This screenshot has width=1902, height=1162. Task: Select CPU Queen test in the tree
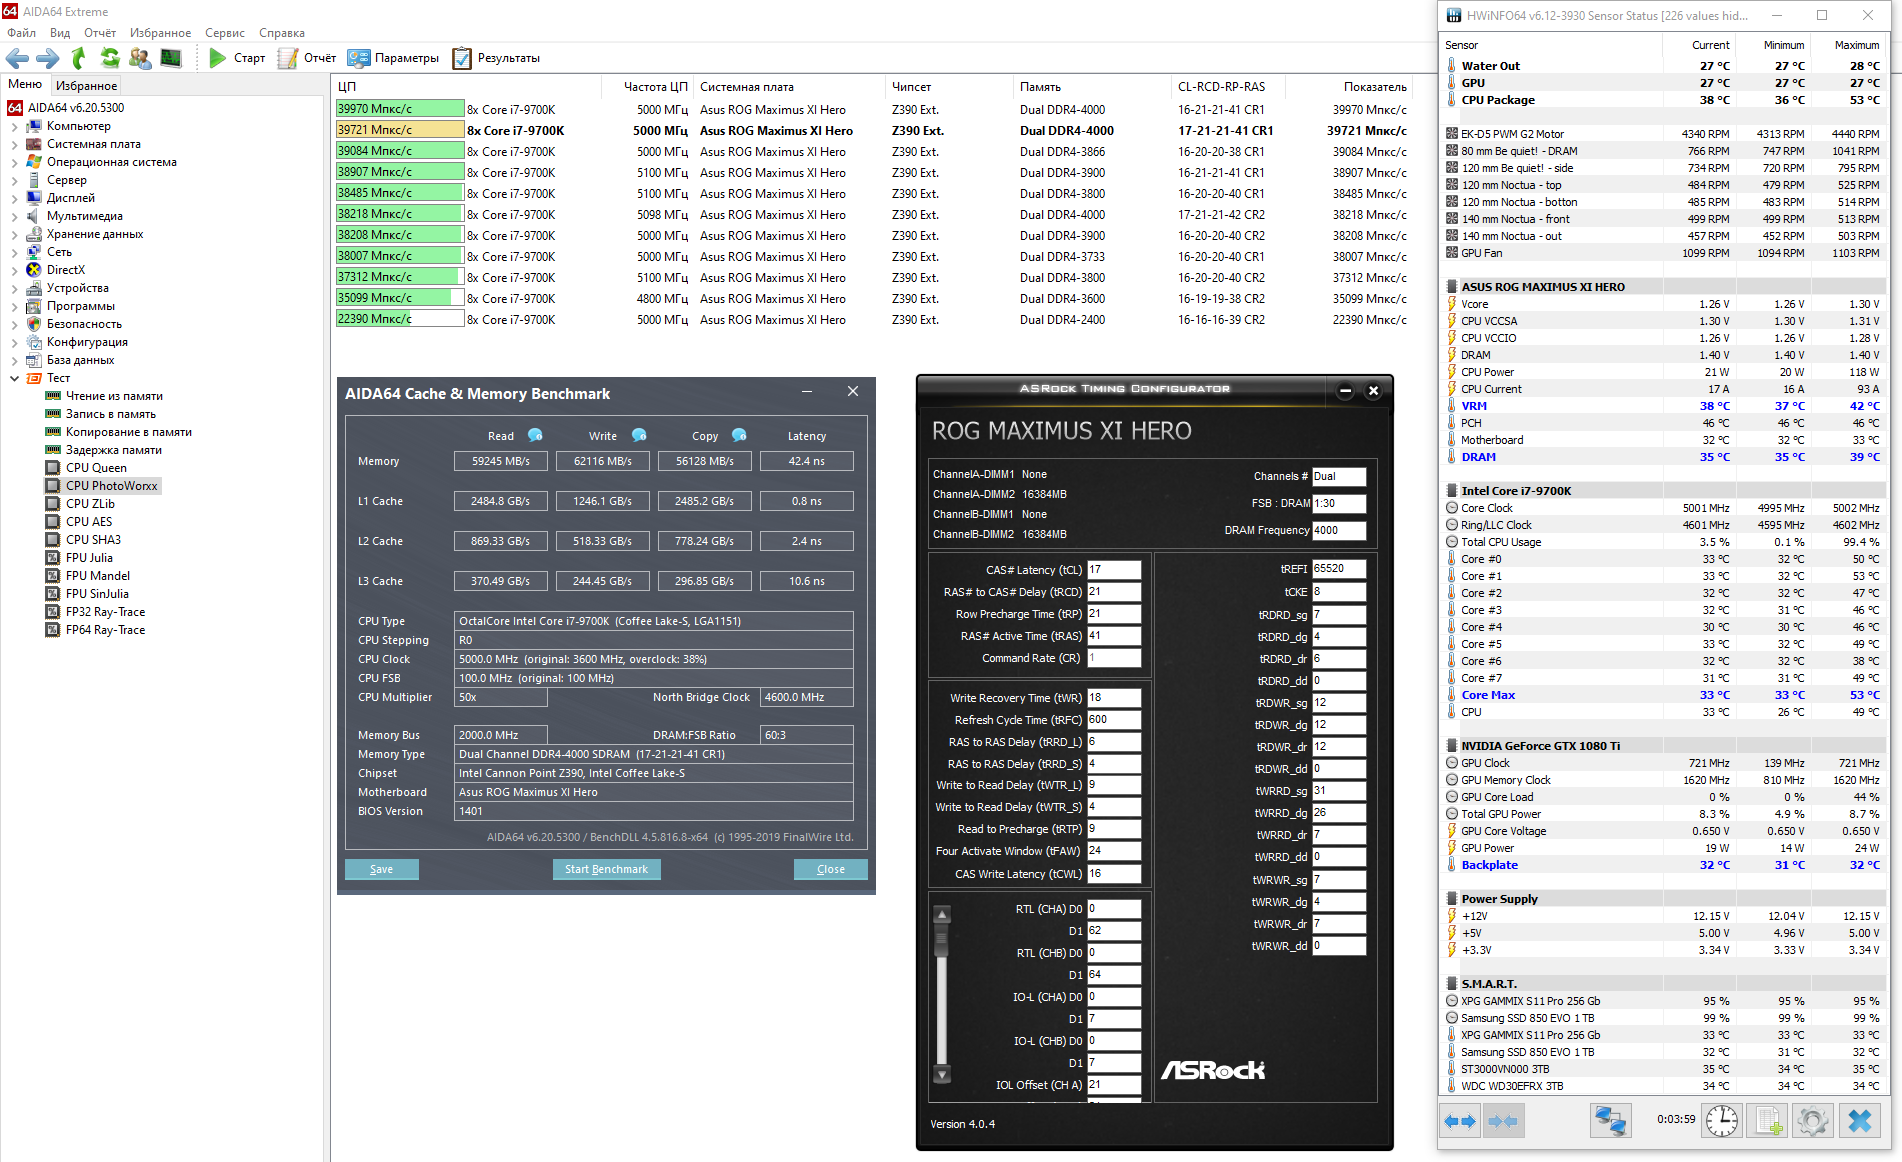[96, 468]
